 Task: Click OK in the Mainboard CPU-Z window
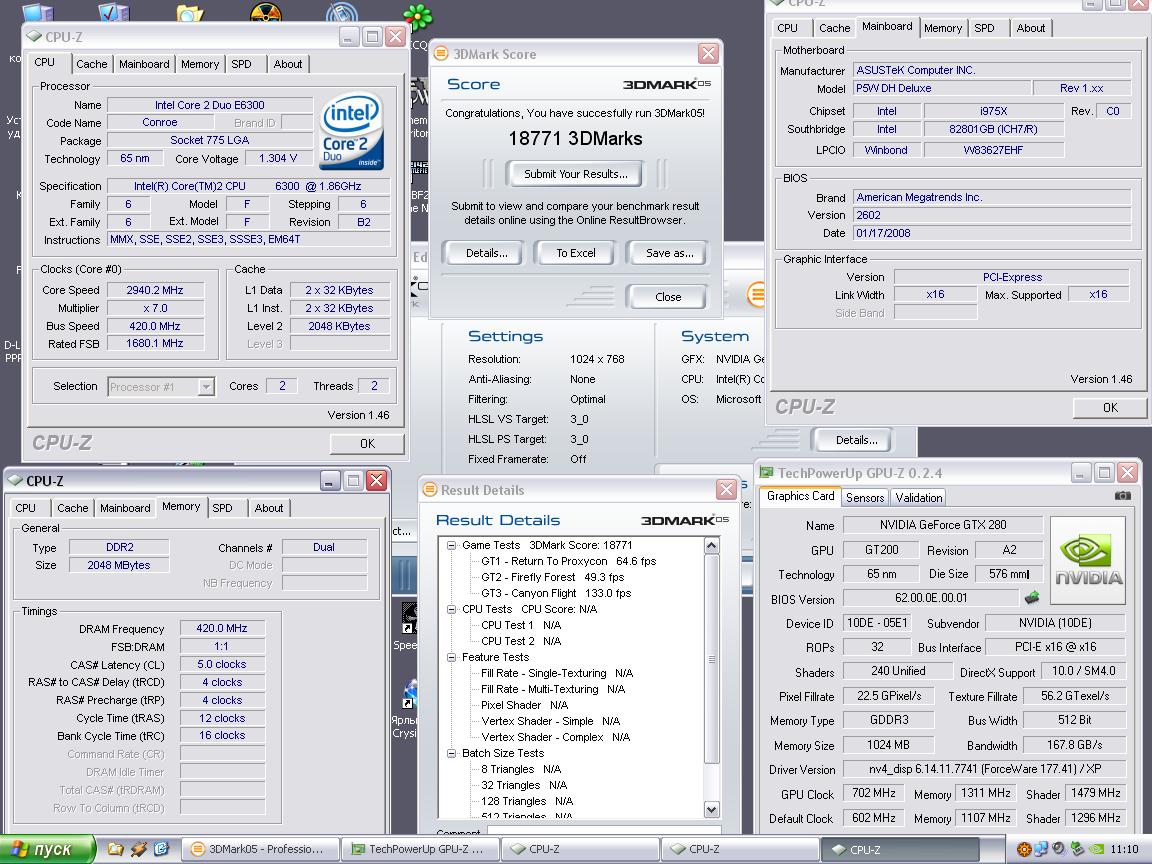(1110, 408)
